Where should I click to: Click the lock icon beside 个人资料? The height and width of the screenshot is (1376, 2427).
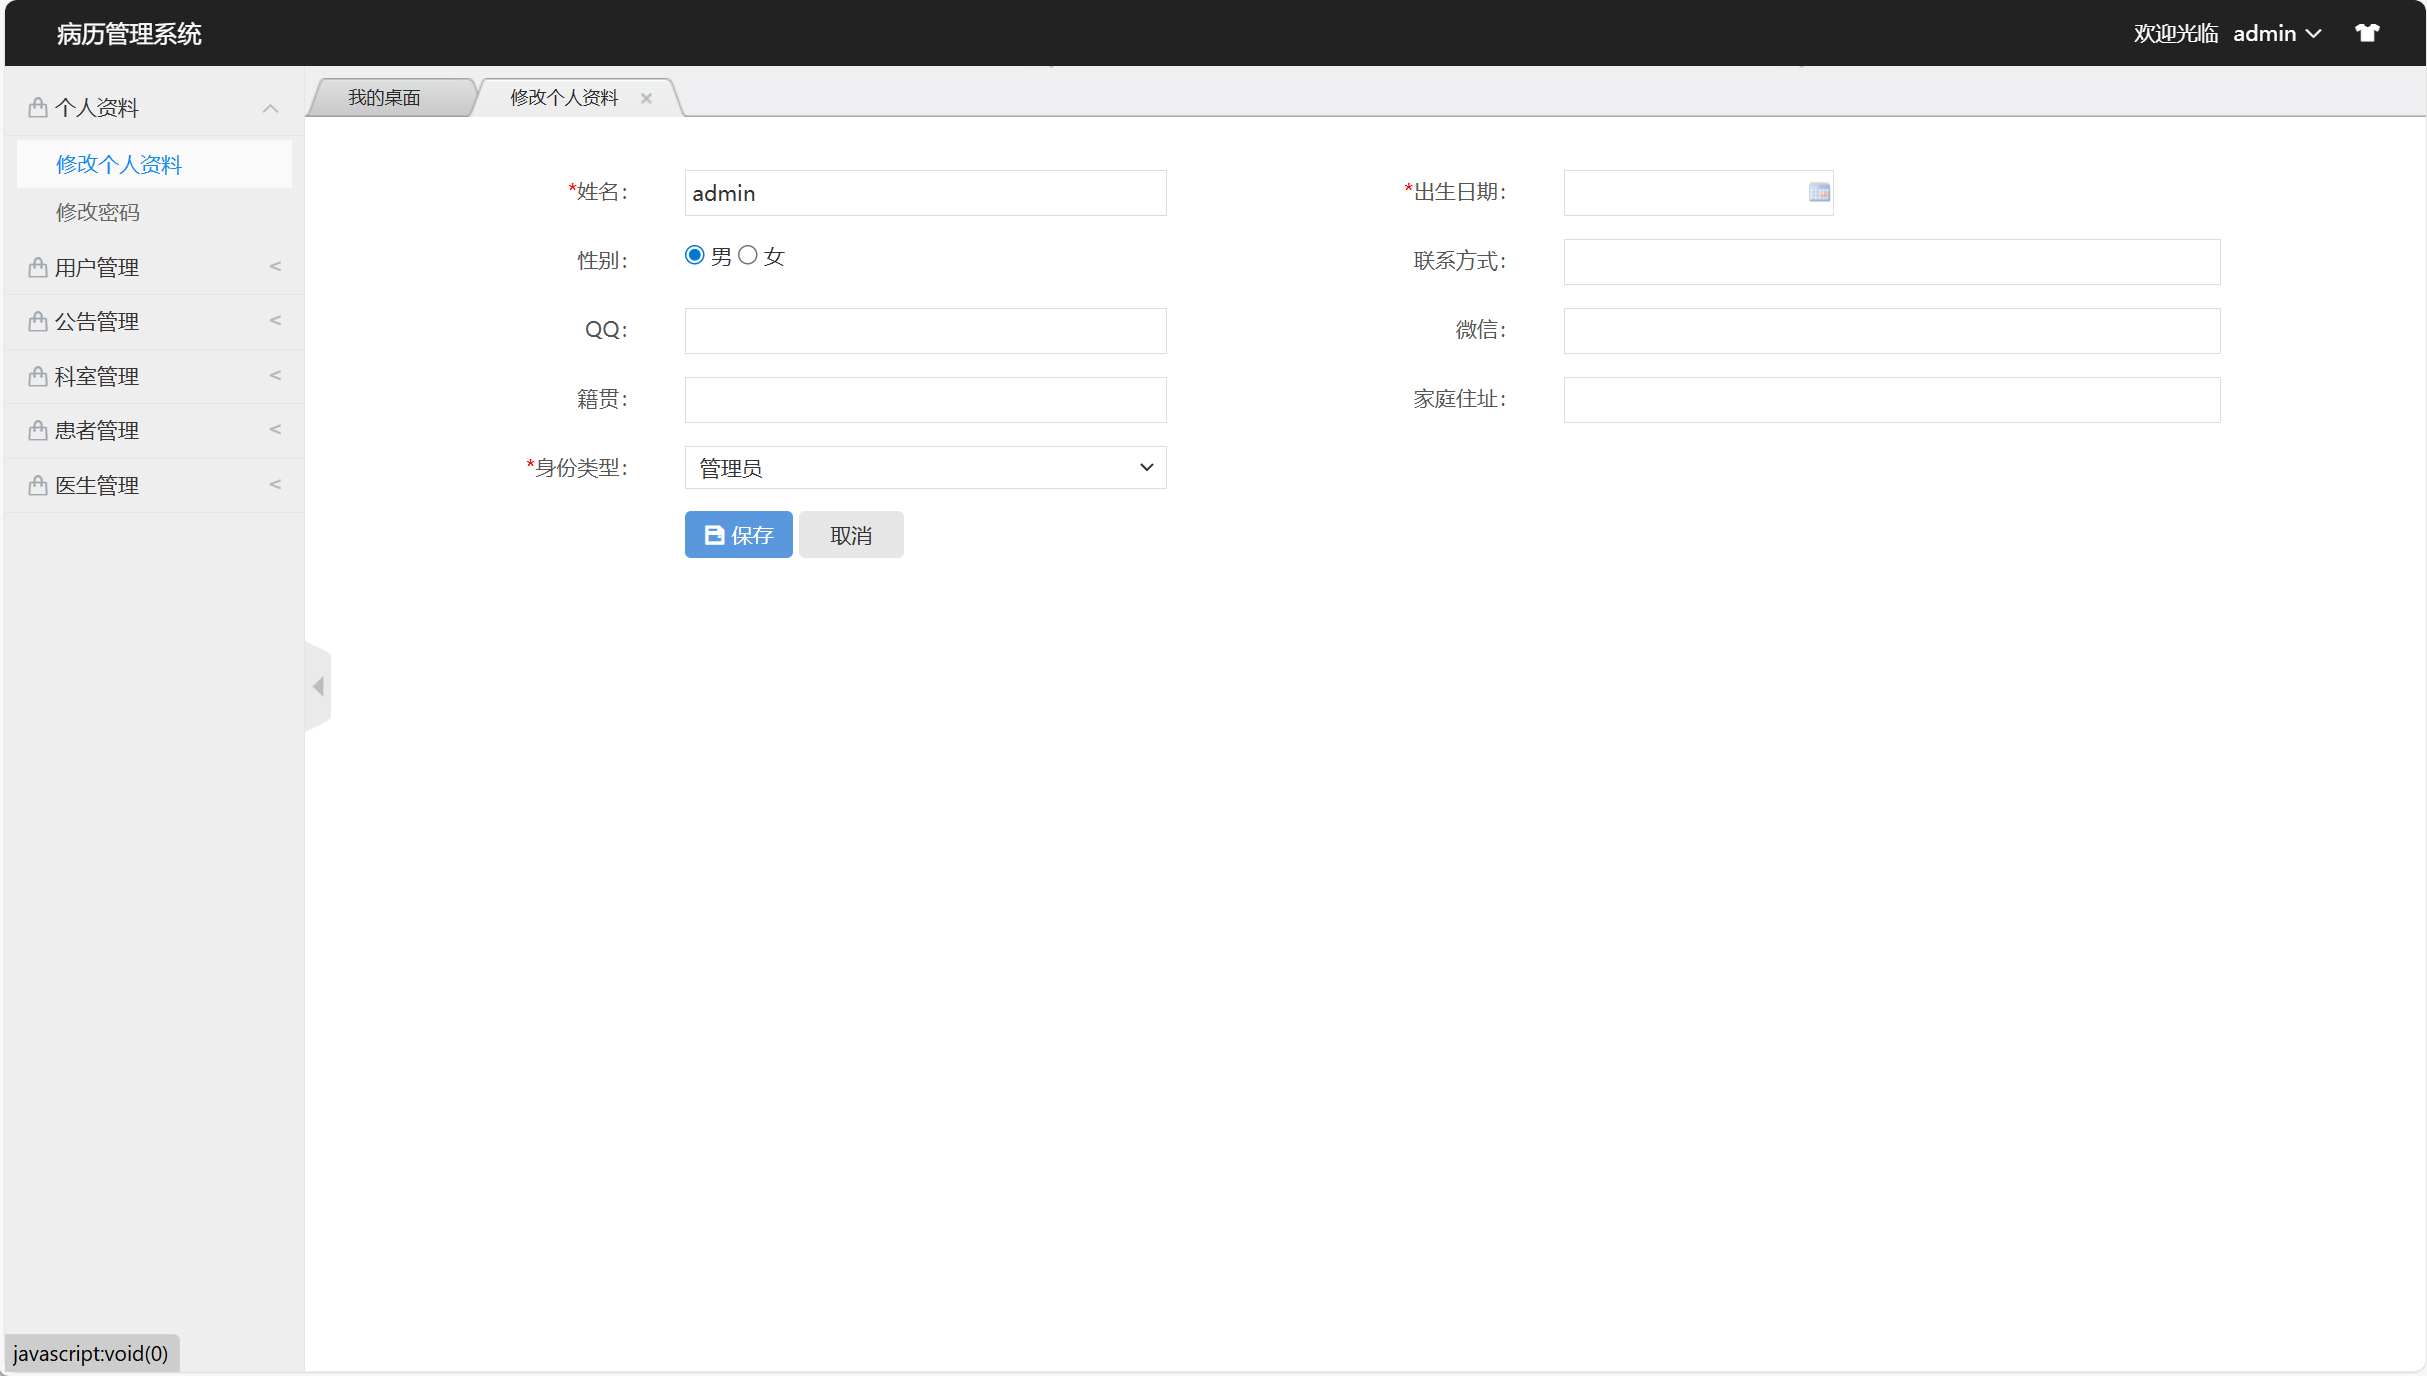point(36,106)
